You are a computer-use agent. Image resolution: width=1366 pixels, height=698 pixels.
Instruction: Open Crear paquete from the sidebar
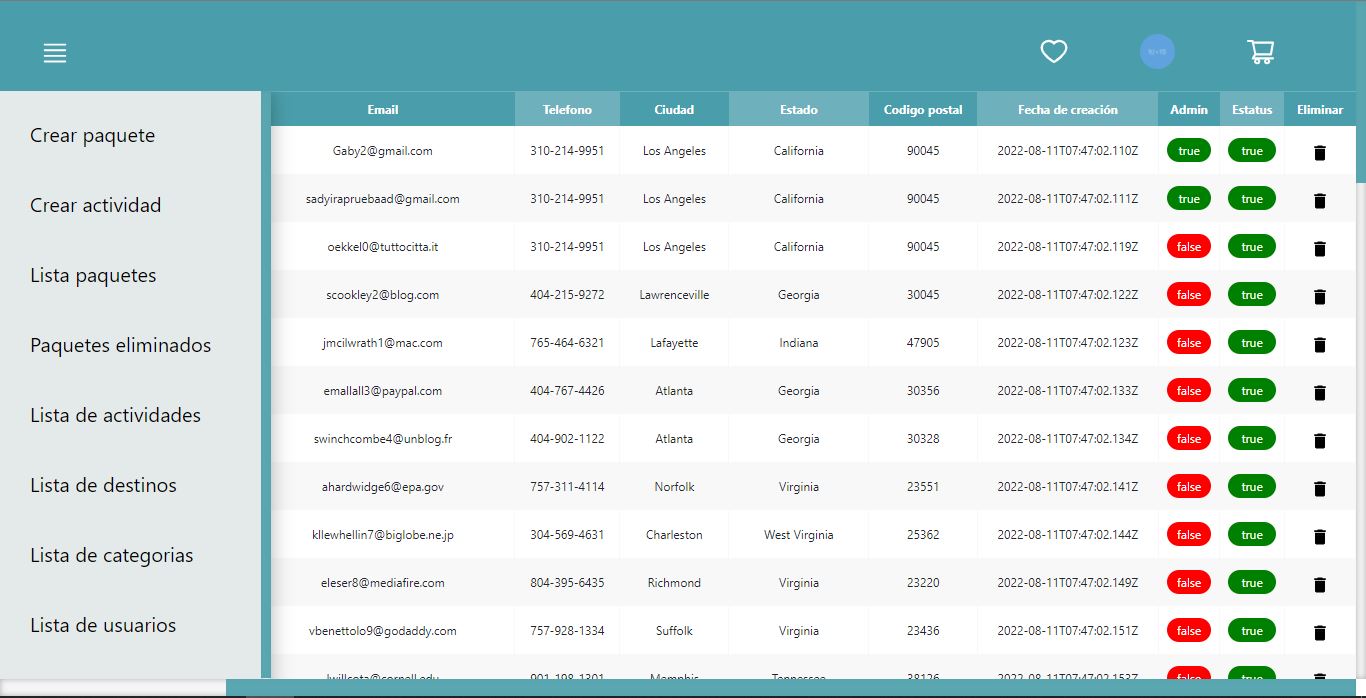pos(93,135)
